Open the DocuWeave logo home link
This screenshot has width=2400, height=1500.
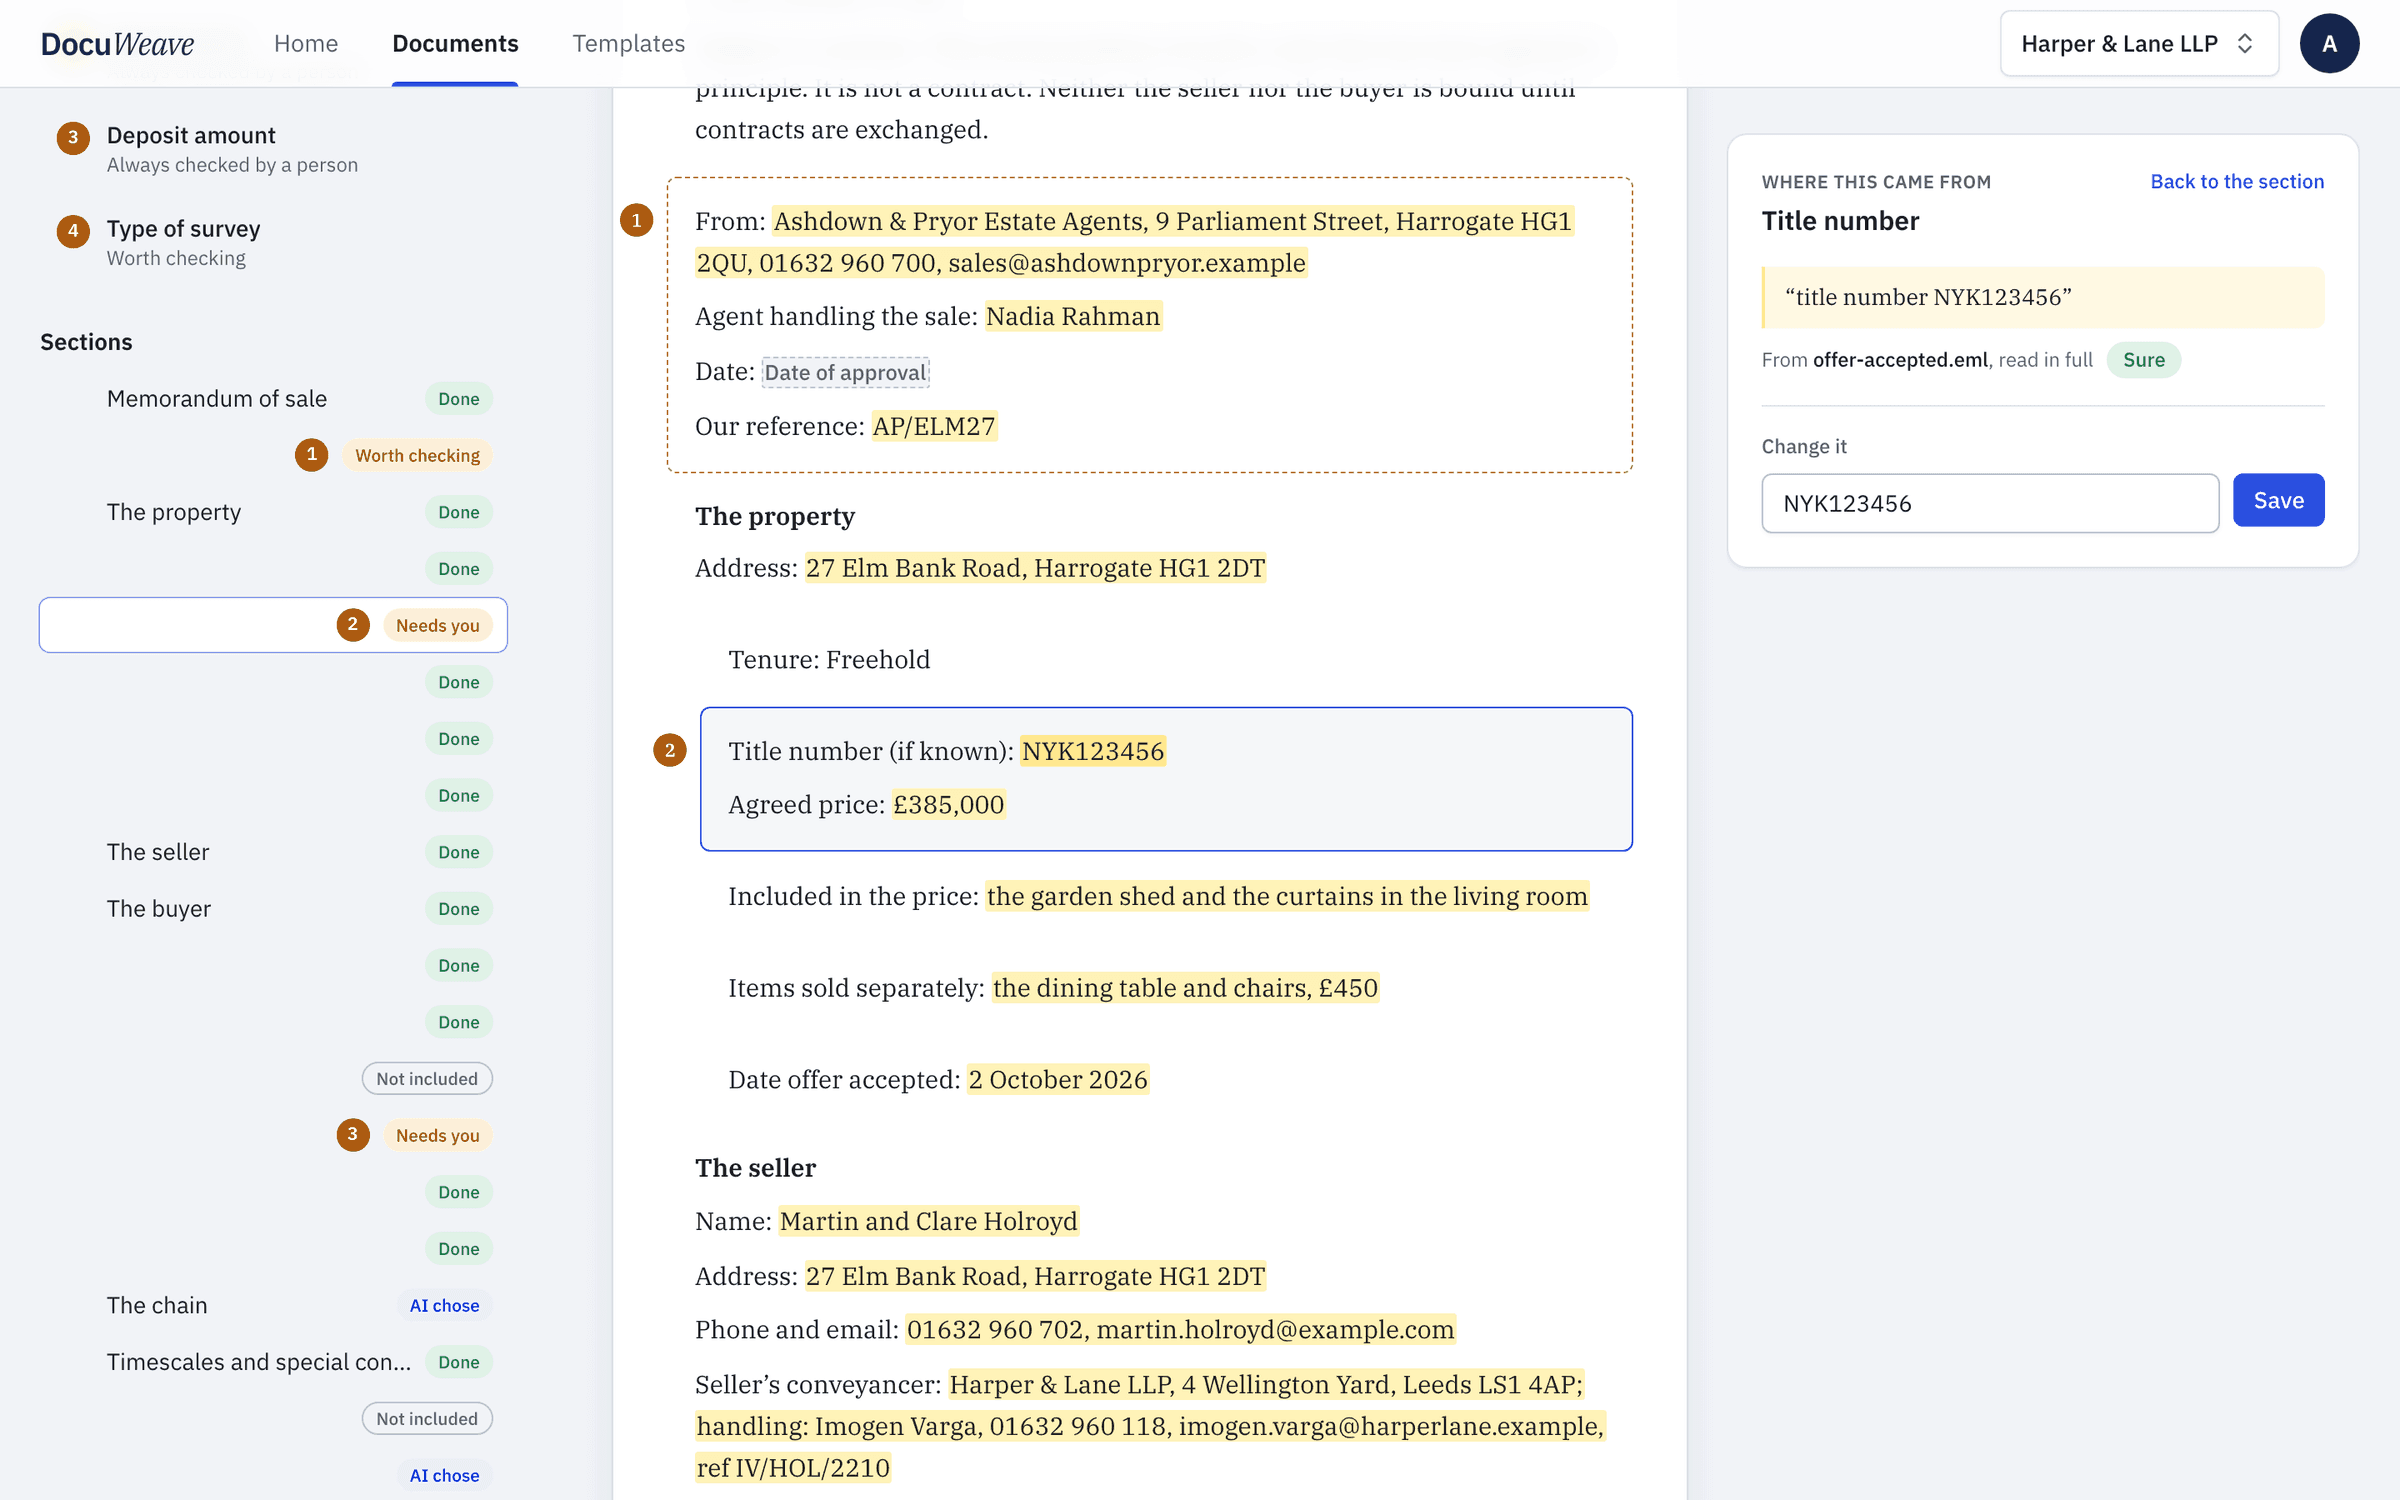click(117, 43)
